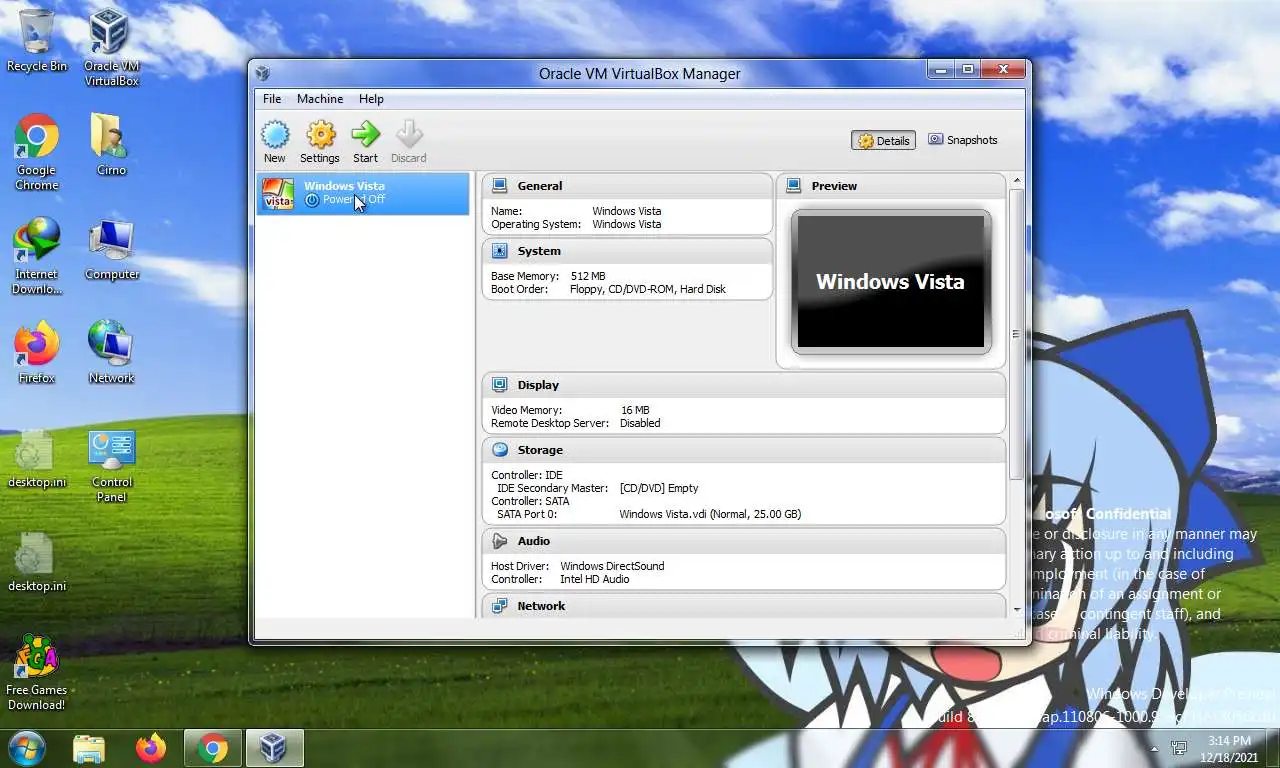
Task: Open the Machine menu
Action: (320, 99)
